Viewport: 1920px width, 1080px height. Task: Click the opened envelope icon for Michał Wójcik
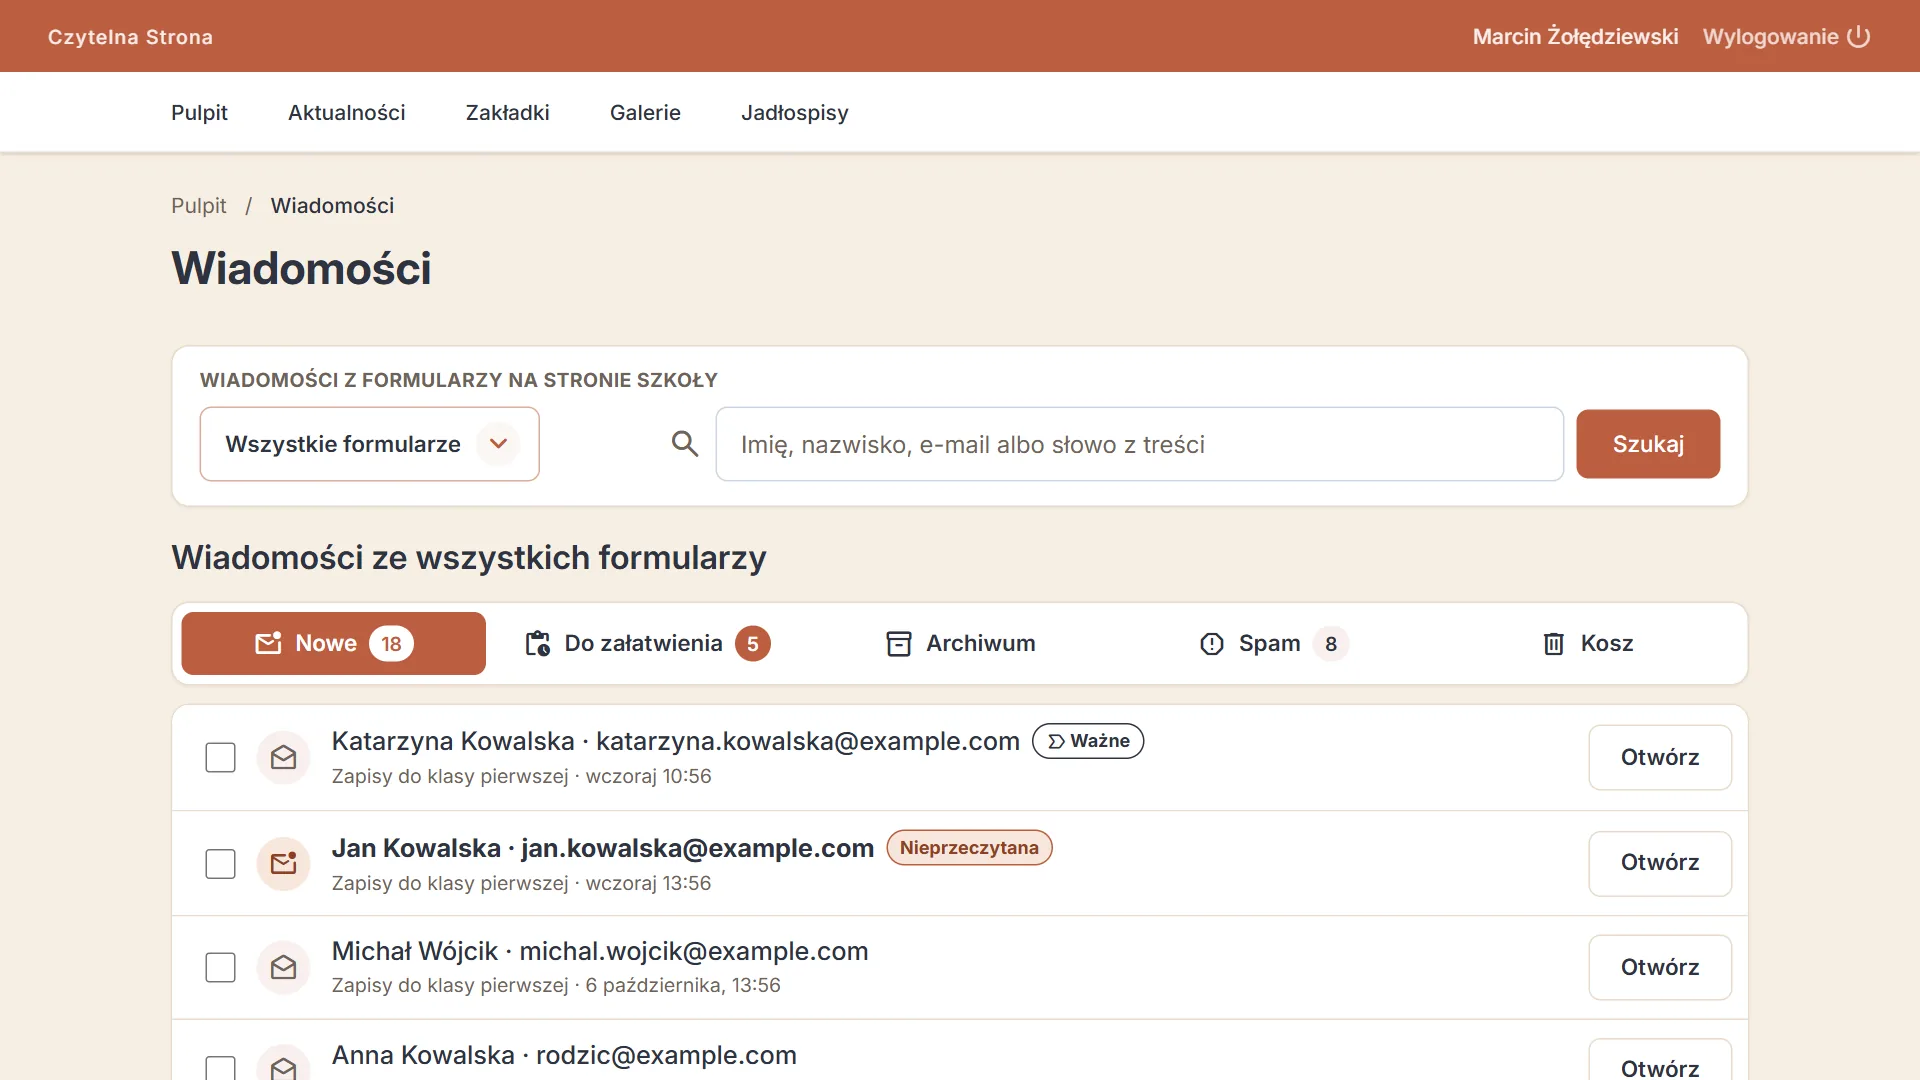pos(284,967)
